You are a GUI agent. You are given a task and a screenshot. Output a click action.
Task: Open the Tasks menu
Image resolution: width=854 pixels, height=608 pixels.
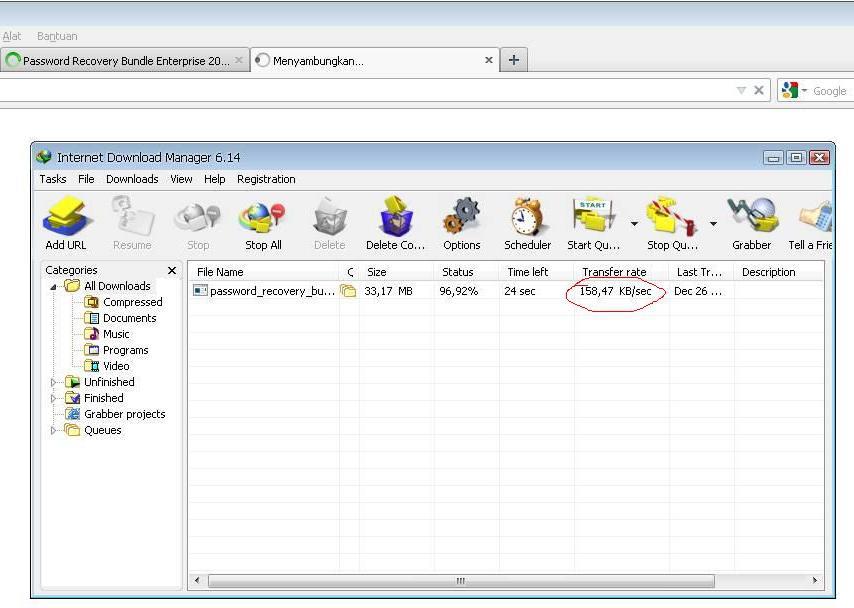pyautogui.click(x=53, y=179)
